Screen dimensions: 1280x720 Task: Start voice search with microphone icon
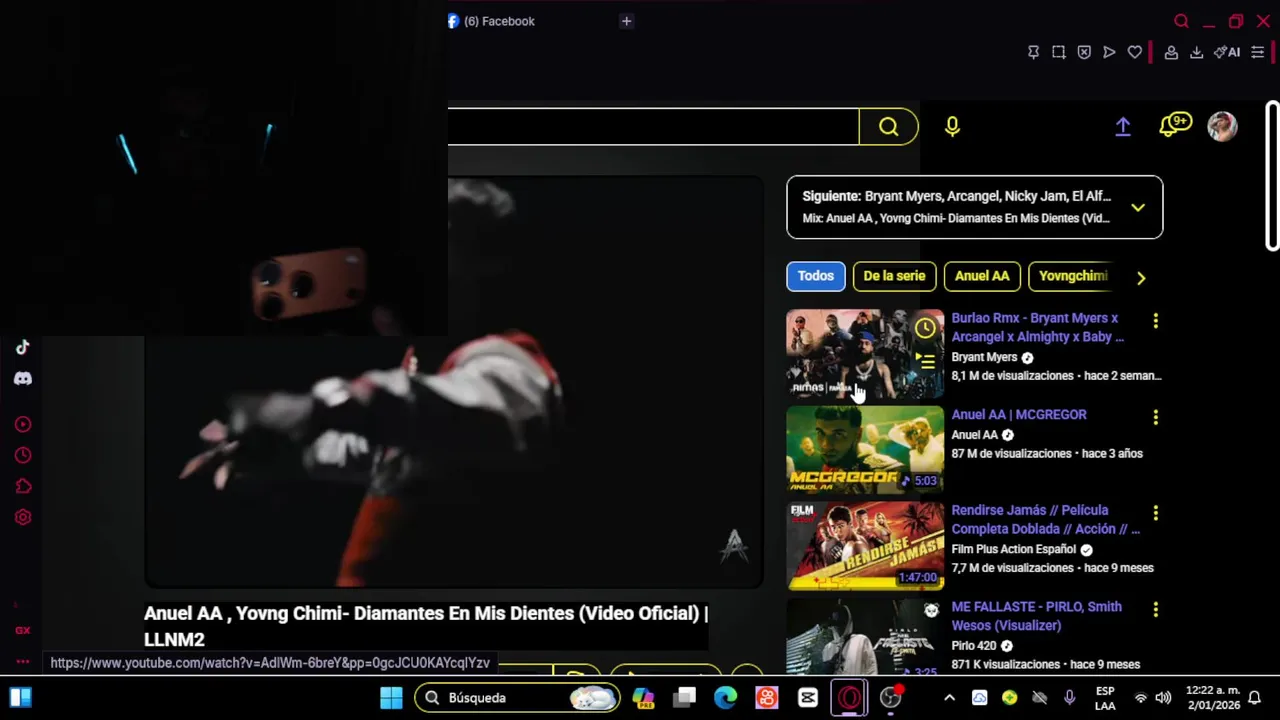click(x=952, y=126)
